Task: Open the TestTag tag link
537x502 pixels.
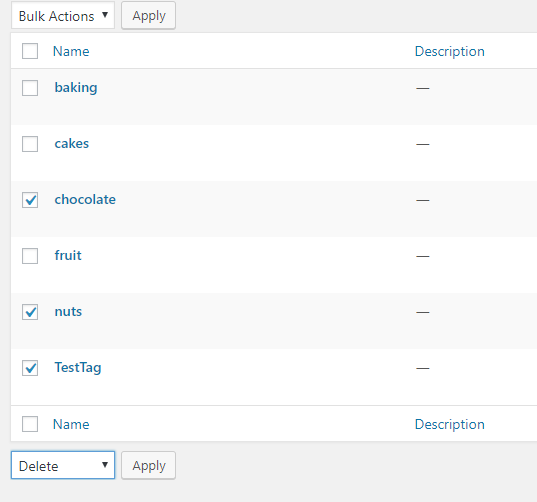Action: coord(78,368)
